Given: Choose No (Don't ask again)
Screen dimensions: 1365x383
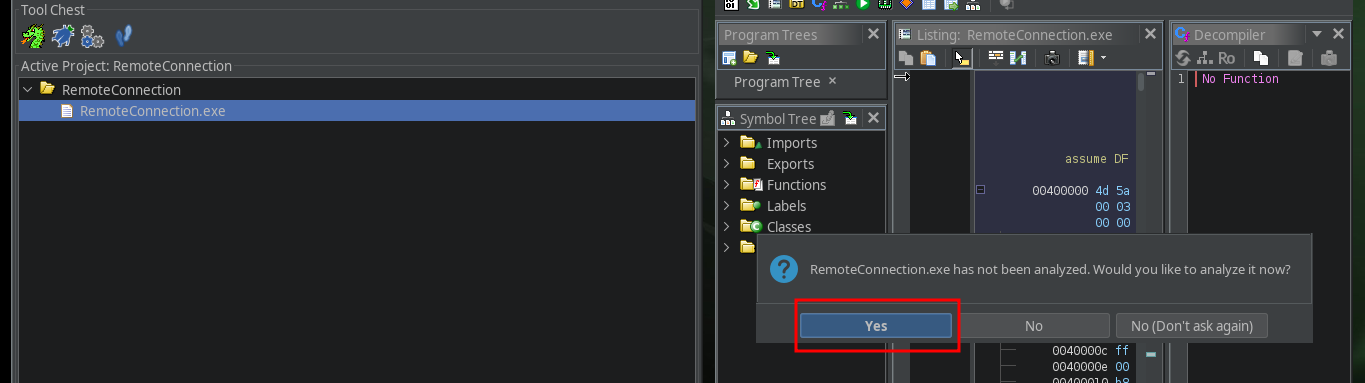Looking at the screenshot, I should 1192,326.
